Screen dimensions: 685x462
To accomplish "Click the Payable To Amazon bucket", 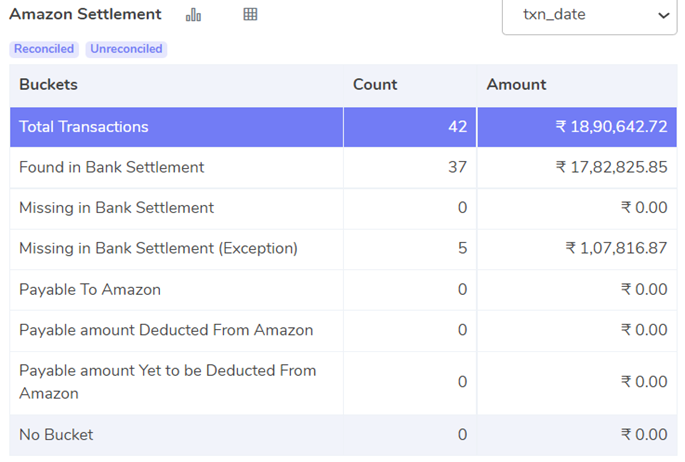I will (343, 290).
